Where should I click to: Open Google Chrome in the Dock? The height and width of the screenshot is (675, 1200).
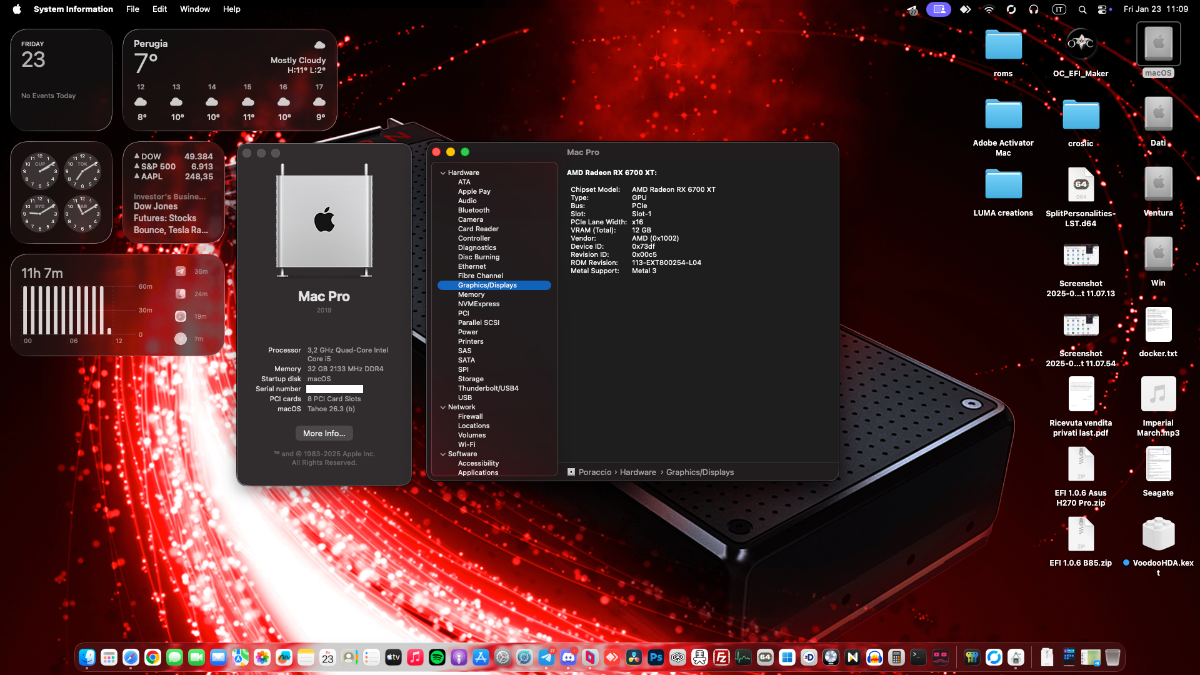[152, 658]
